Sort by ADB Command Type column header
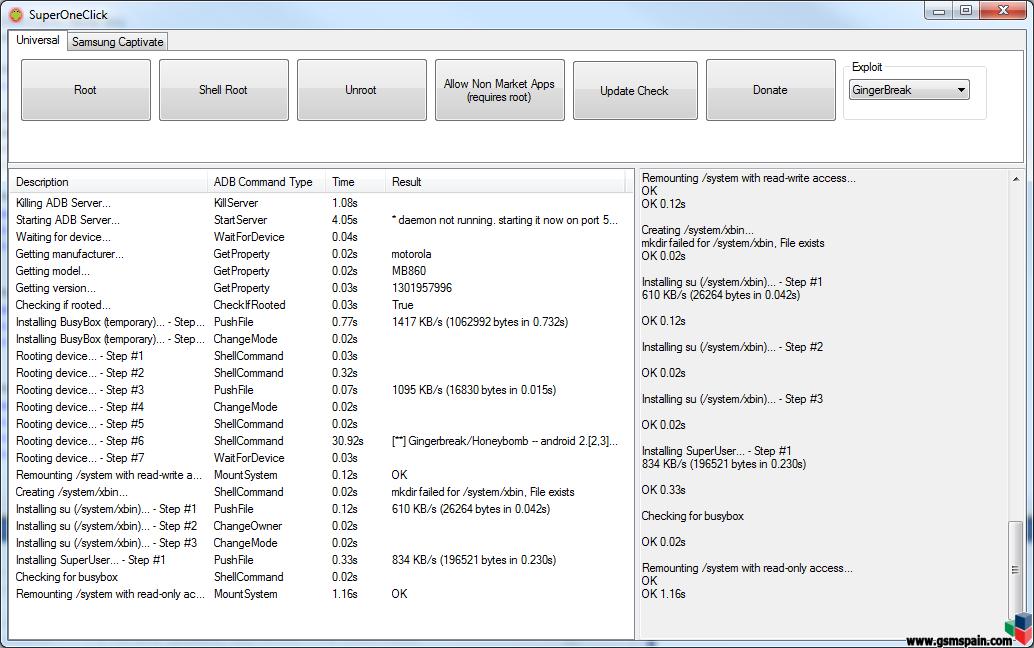 tap(266, 182)
